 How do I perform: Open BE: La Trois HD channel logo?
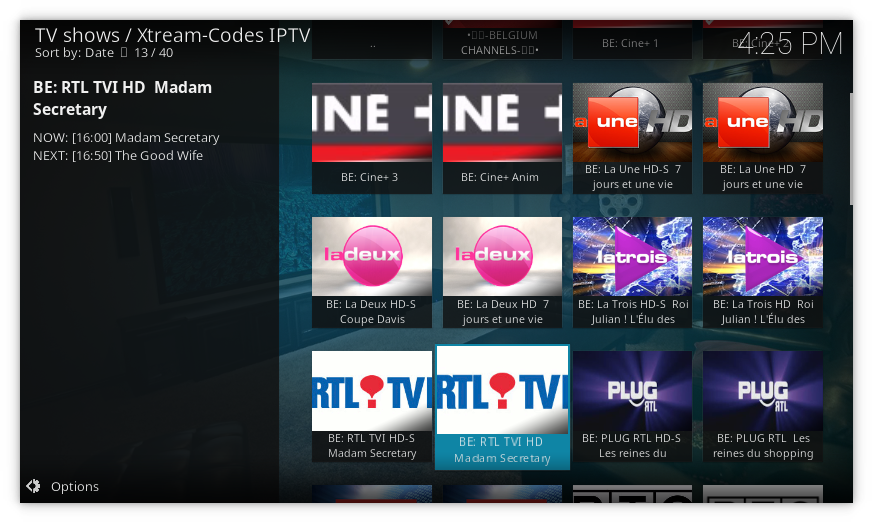[763, 256]
